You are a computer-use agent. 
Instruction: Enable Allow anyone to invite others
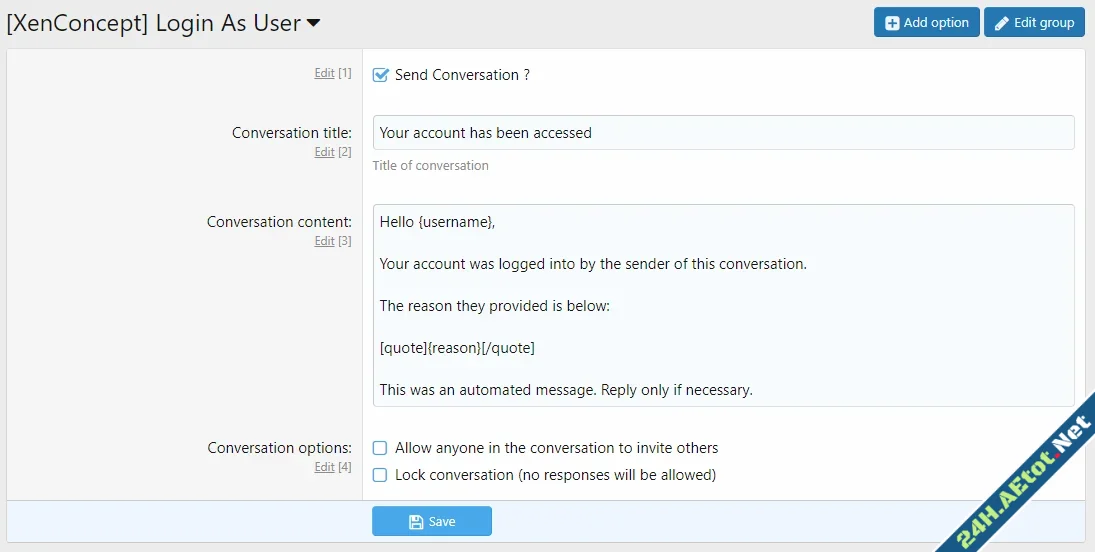pos(380,448)
